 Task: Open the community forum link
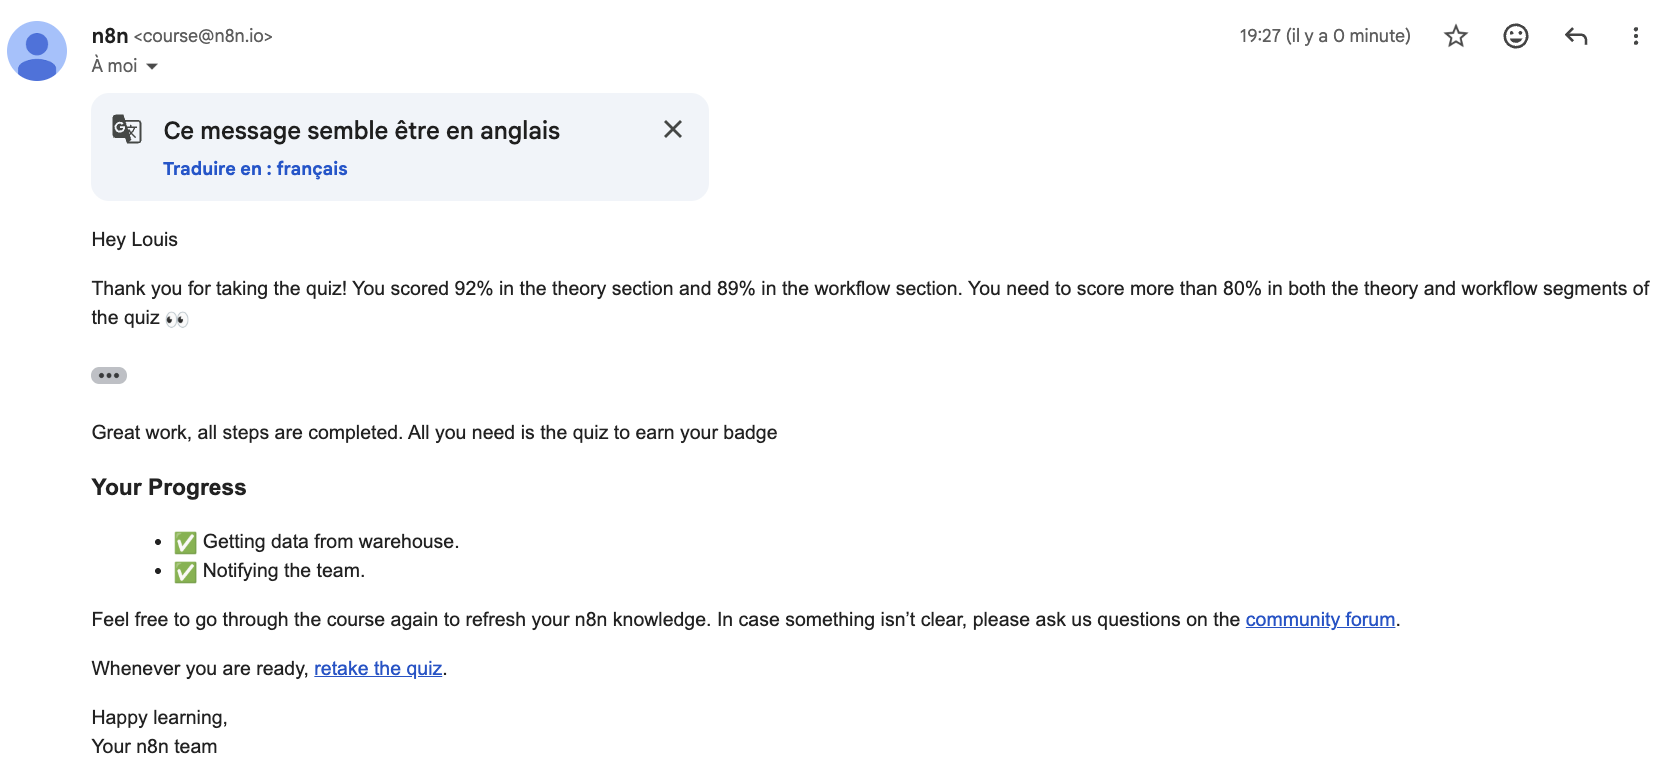pyautogui.click(x=1320, y=620)
